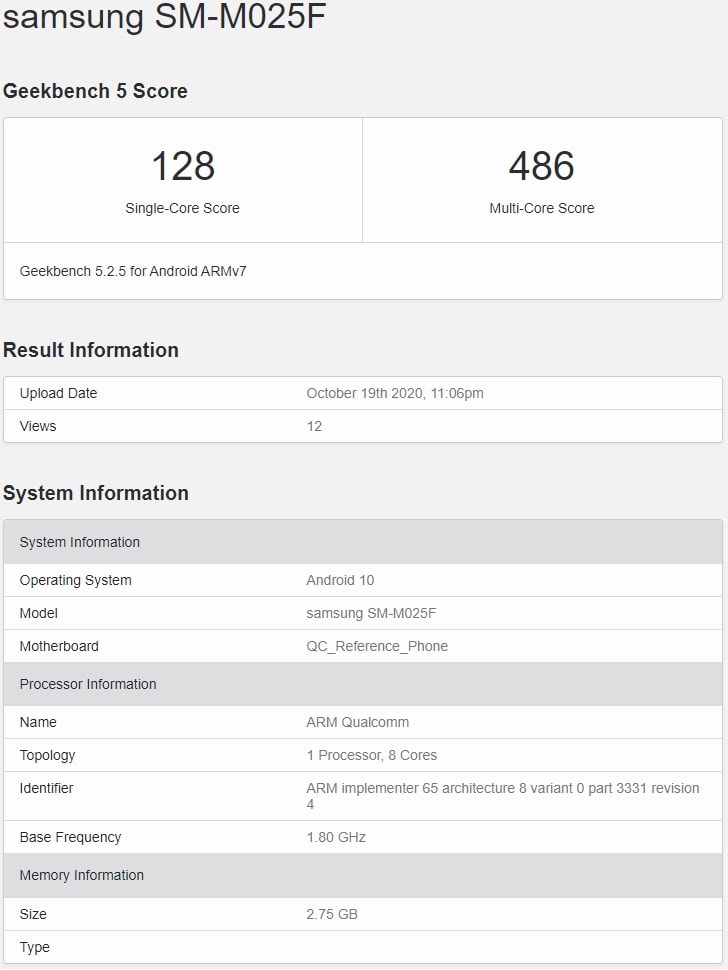Select the Android 10 value

click(x=340, y=580)
